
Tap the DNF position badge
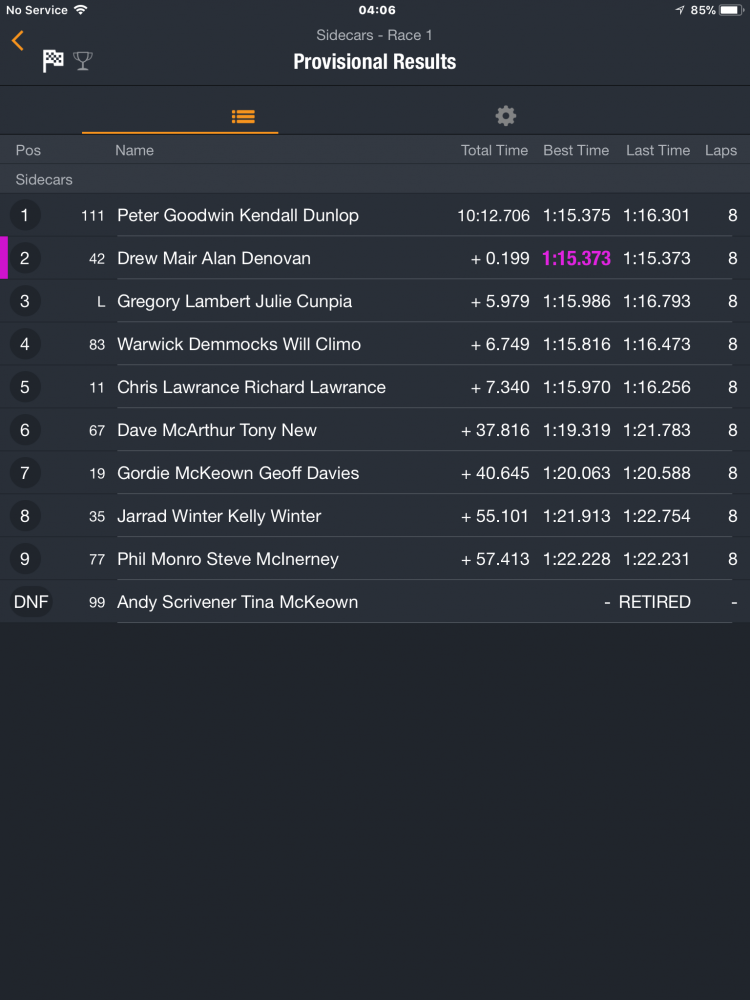[31, 602]
